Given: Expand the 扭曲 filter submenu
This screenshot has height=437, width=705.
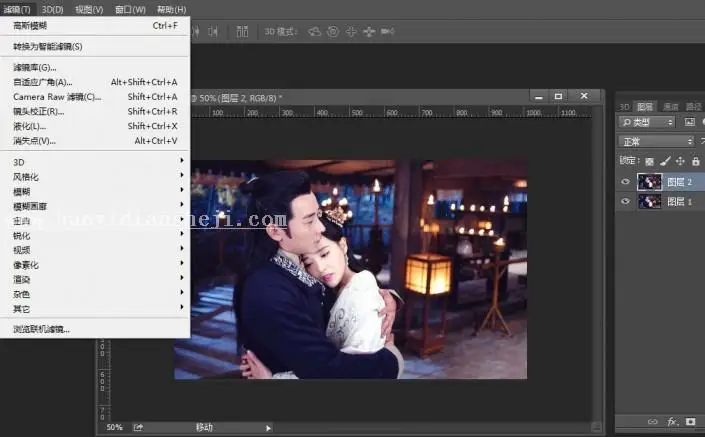Looking at the screenshot, I should (x=95, y=221).
